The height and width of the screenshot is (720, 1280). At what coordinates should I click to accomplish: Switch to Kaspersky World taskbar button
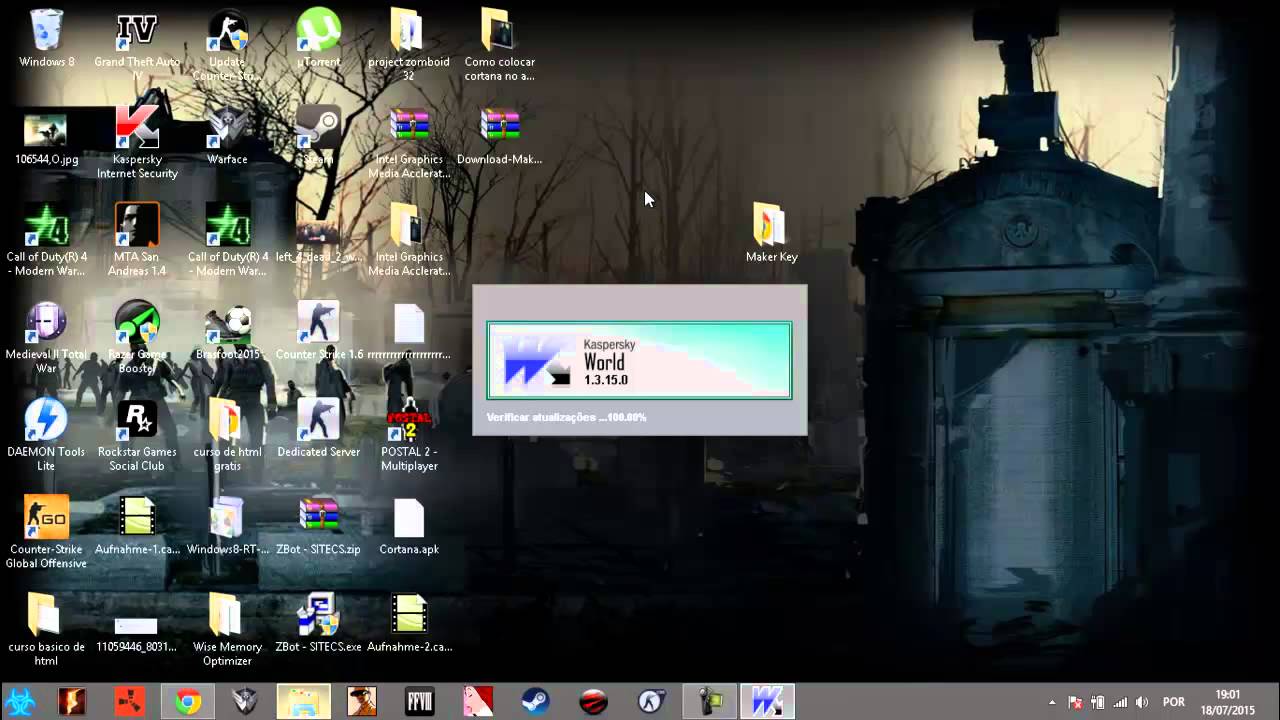(768, 702)
